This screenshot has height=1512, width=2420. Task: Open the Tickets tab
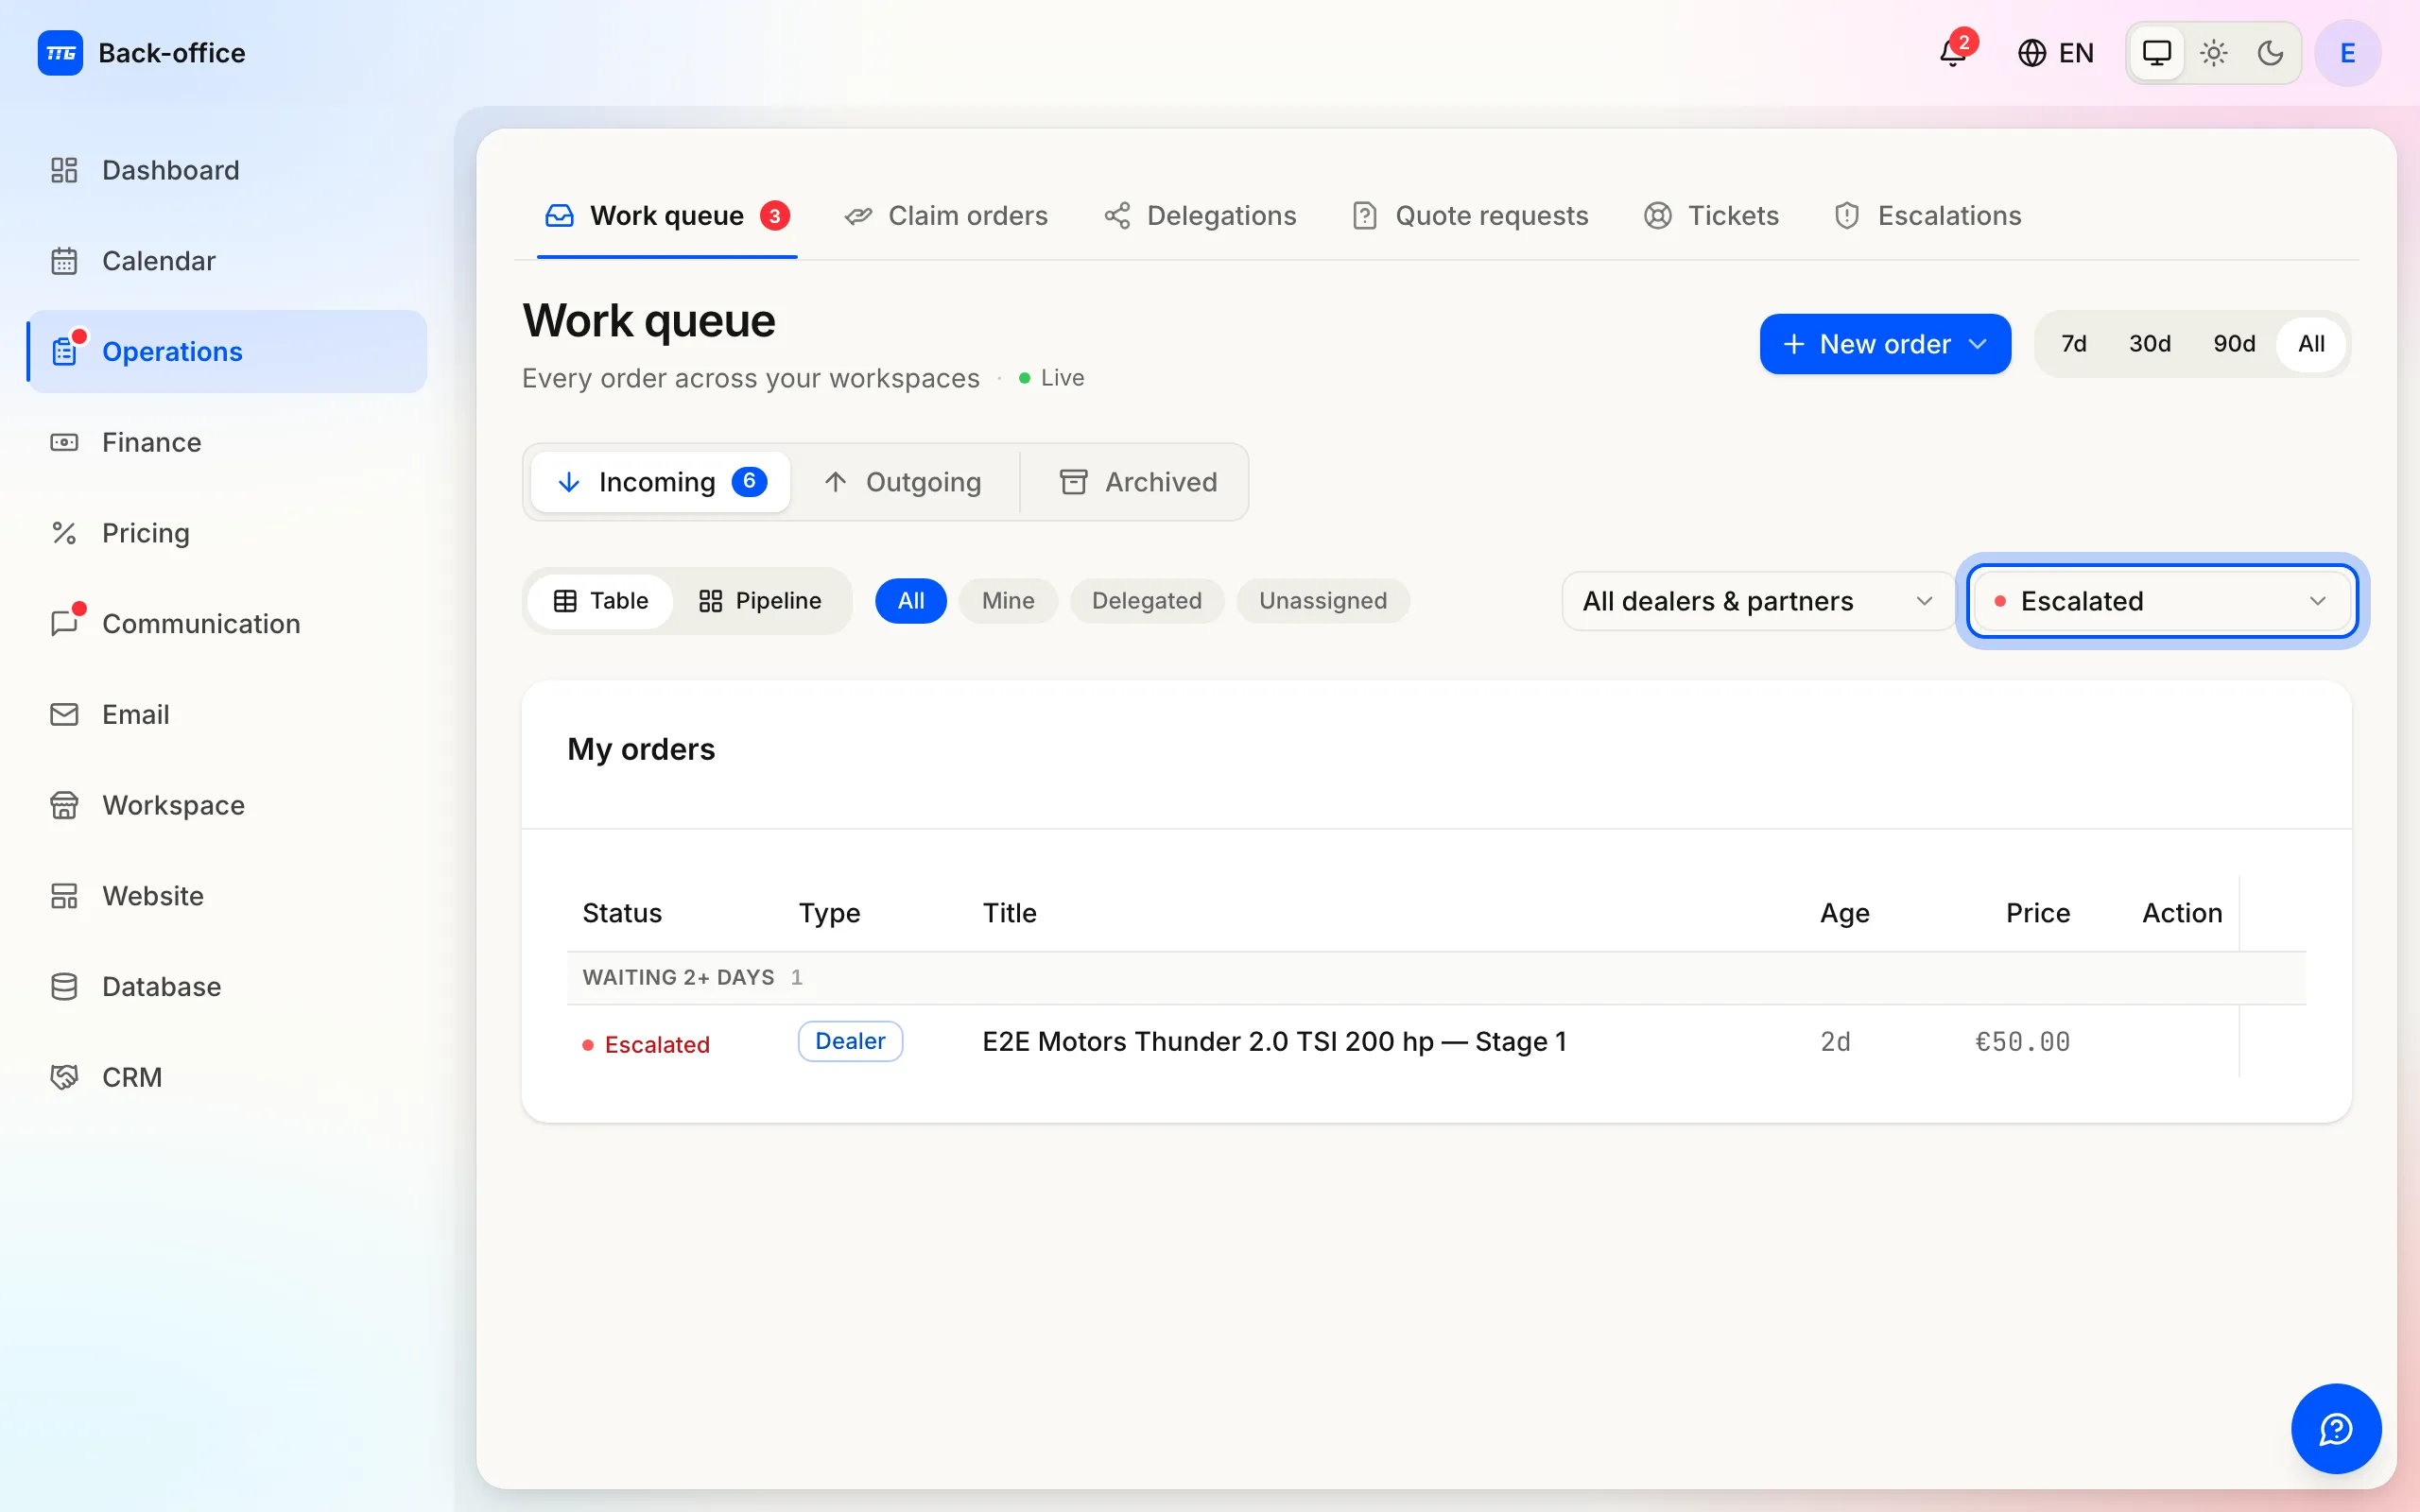[x=1711, y=216]
